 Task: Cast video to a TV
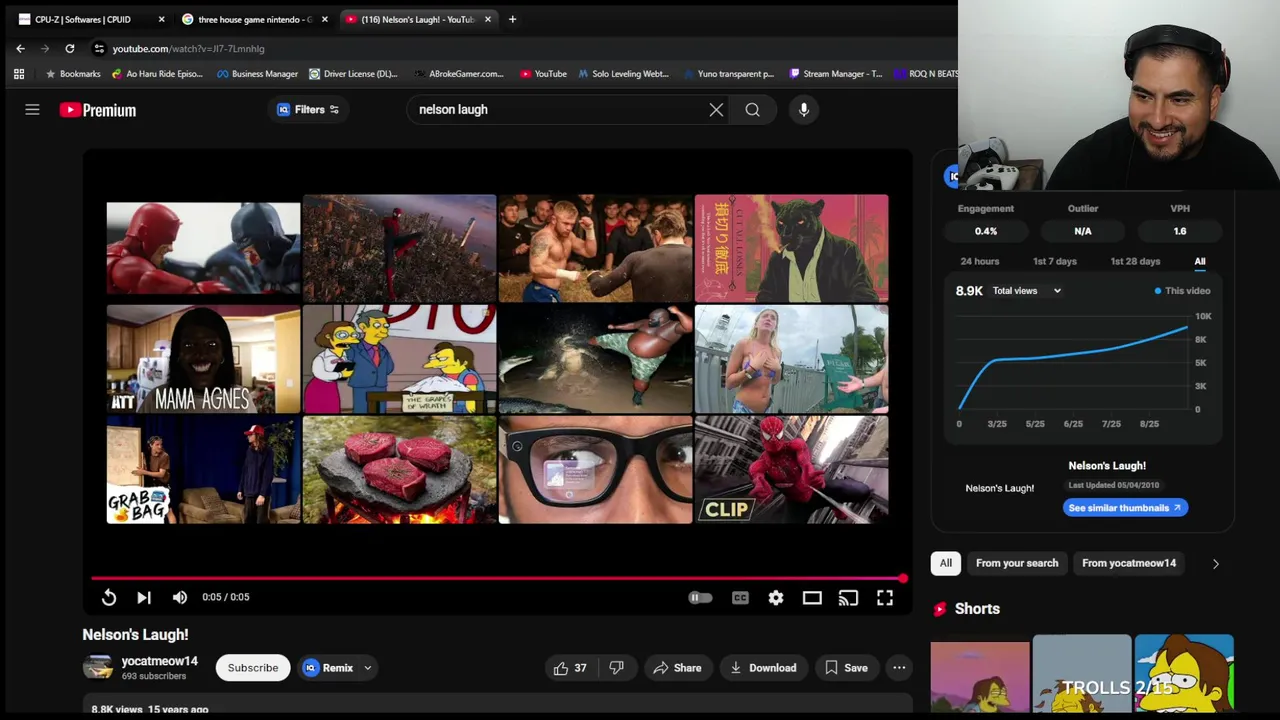(848, 598)
